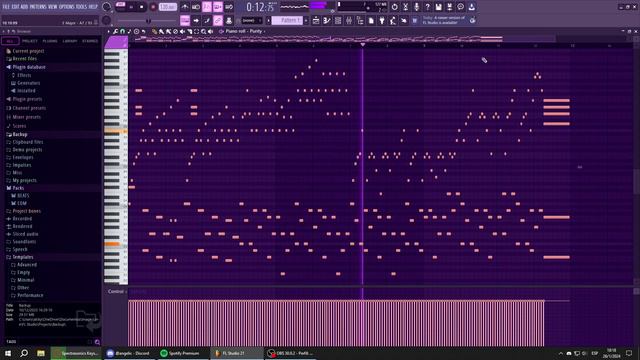Open the help question mark icon
This screenshot has width=640, height=360.
pyautogui.click(x=427, y=7)
